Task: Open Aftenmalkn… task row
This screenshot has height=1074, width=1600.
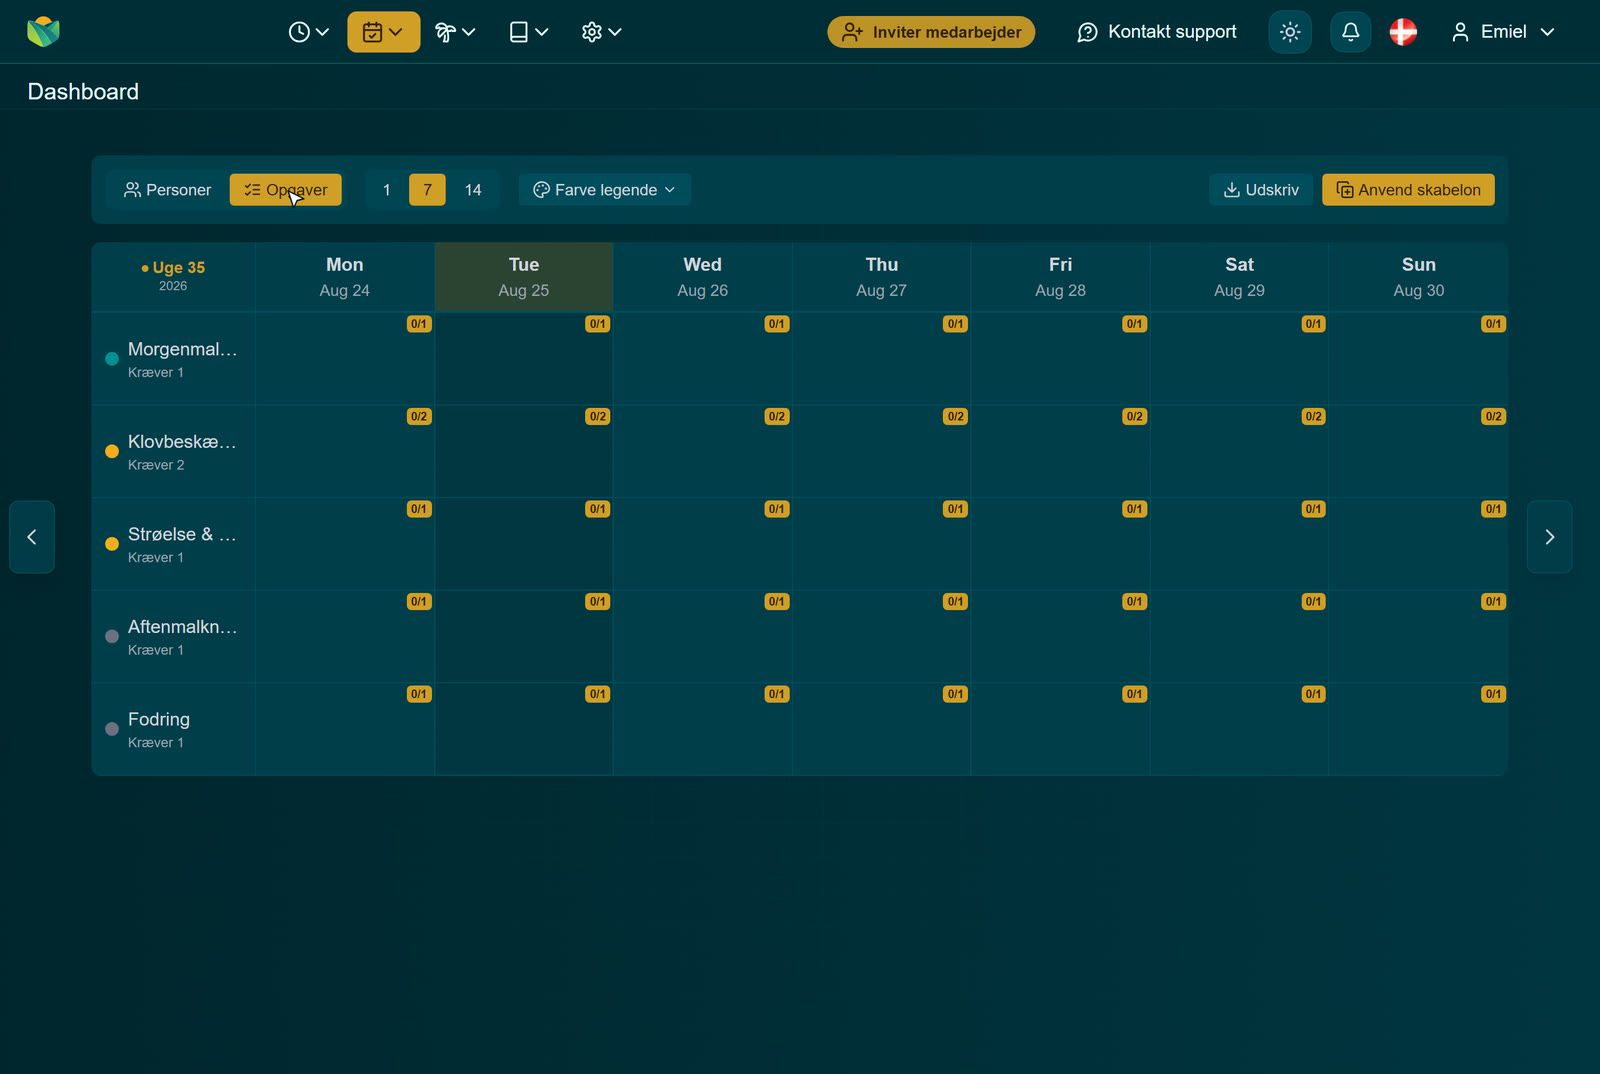Action: coord(173,637)
